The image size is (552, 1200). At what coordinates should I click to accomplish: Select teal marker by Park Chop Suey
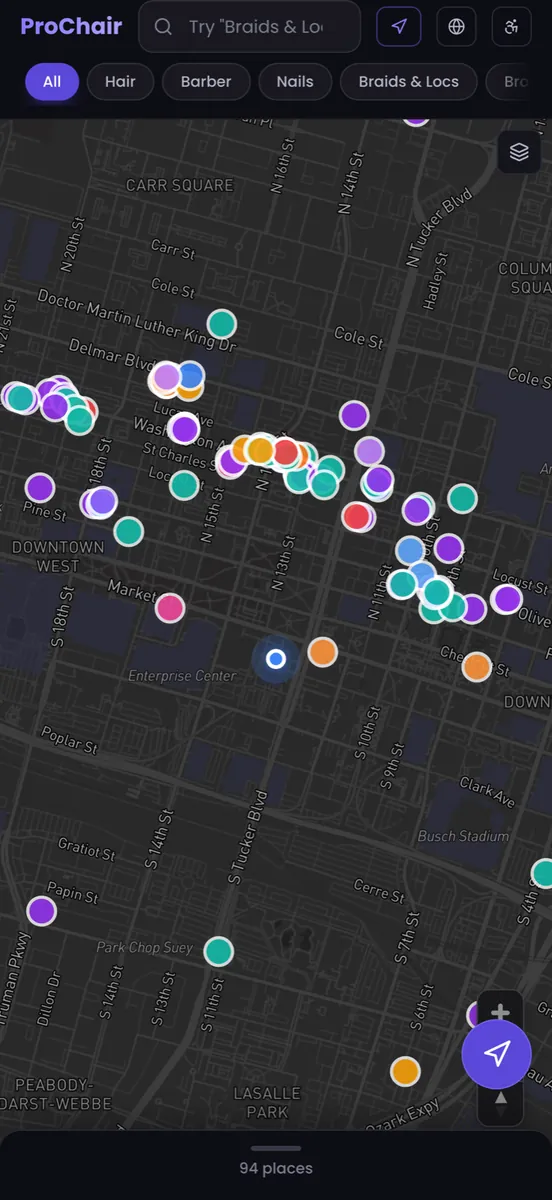[219, 951]
